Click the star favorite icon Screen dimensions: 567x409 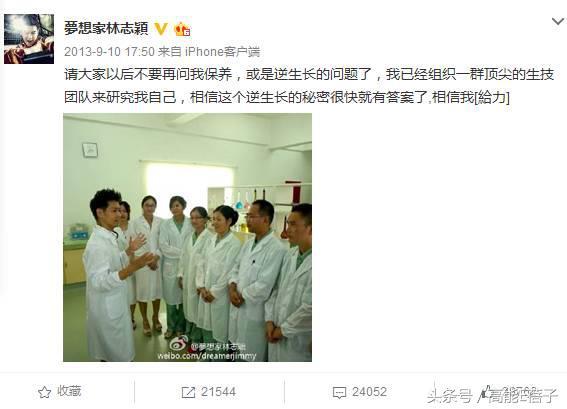(x=44, y=392)
